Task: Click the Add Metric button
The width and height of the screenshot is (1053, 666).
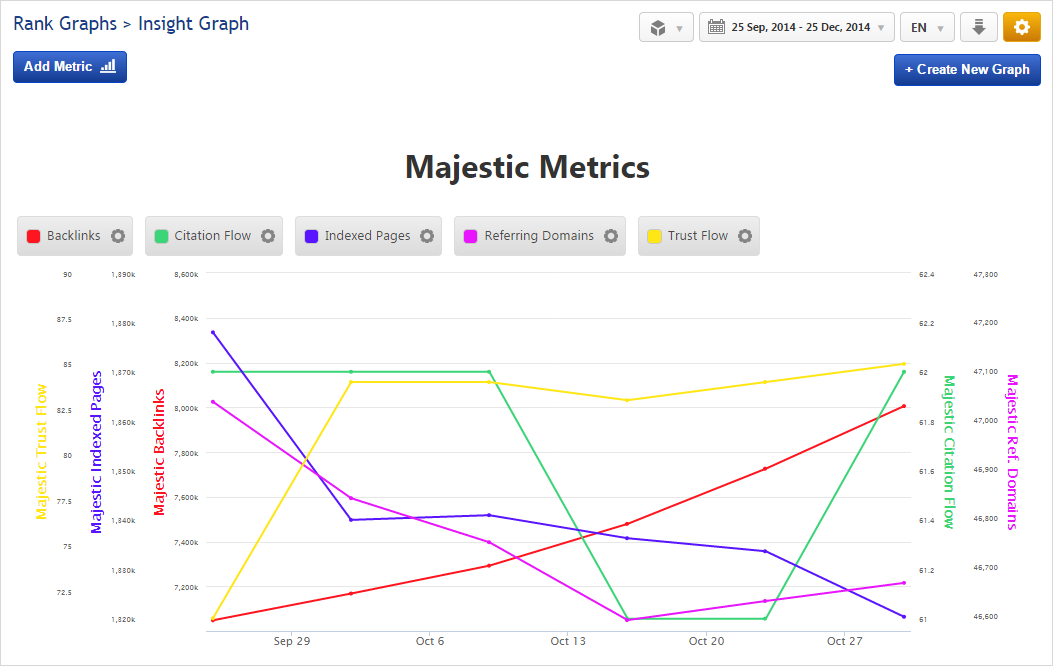Action: pyautogui.click(x=70, y=67)
